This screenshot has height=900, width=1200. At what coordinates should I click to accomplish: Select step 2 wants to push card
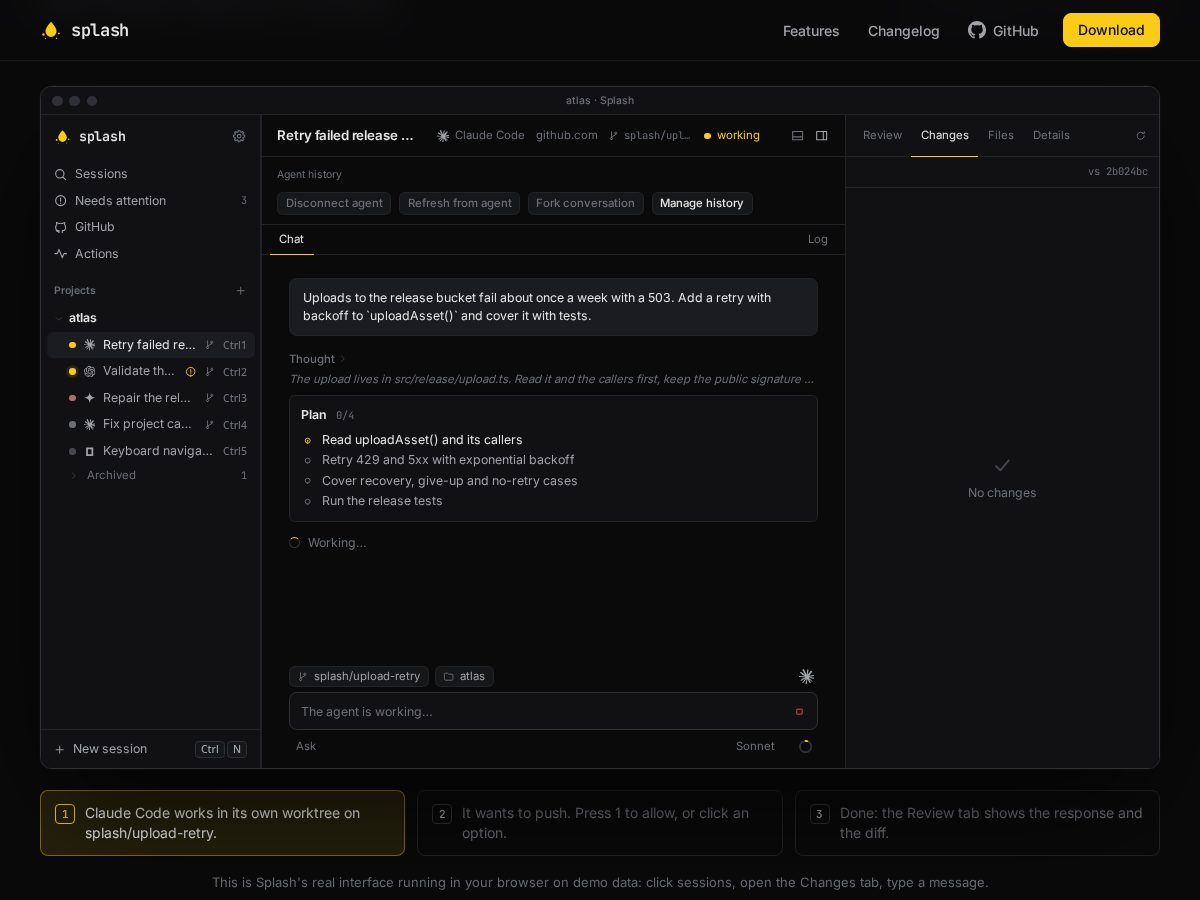click(600, 823)
